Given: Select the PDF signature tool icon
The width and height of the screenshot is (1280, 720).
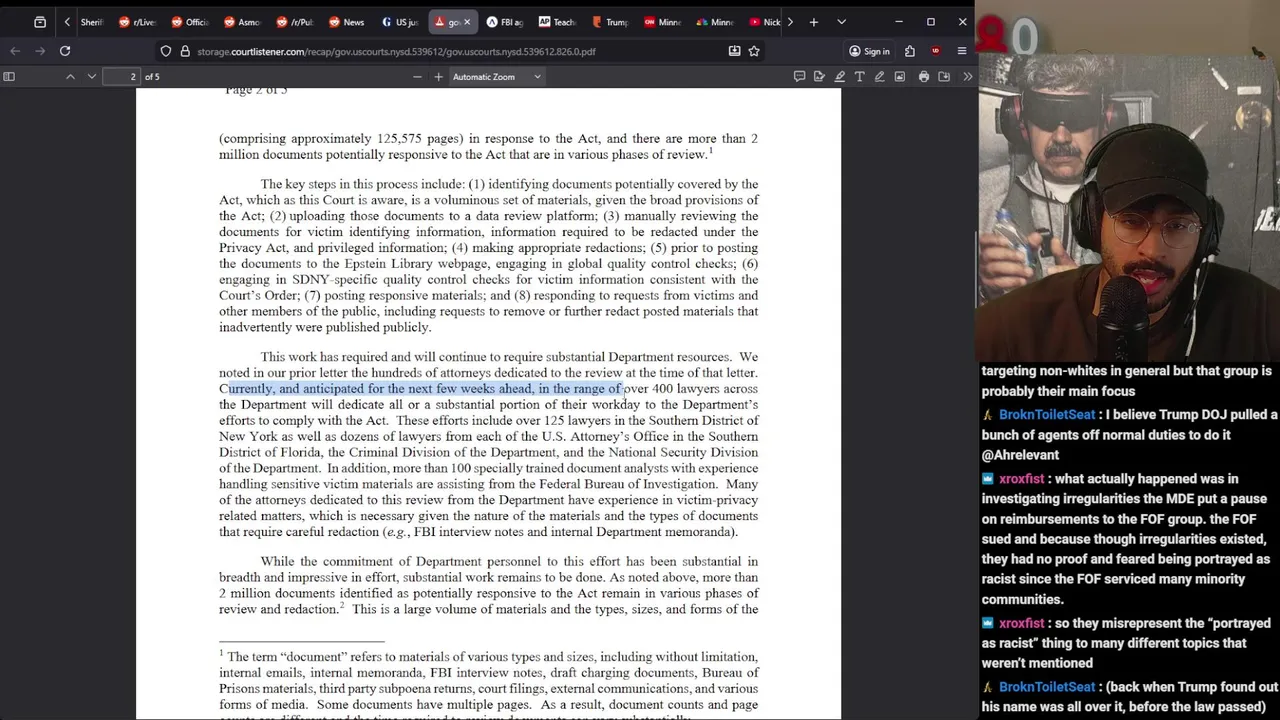Looking at the screenshot, I should (819, 77).
